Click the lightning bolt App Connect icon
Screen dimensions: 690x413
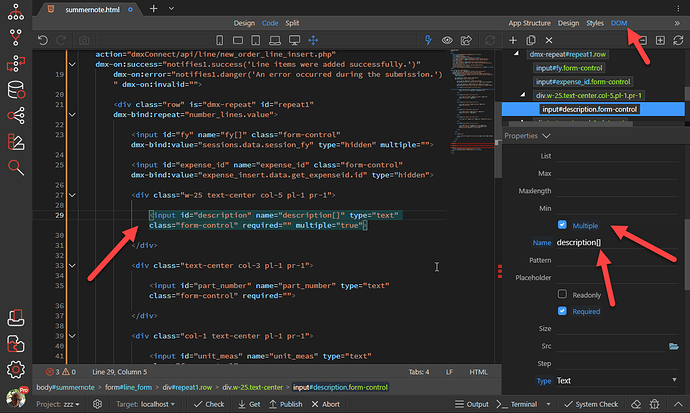pos(428,40)
